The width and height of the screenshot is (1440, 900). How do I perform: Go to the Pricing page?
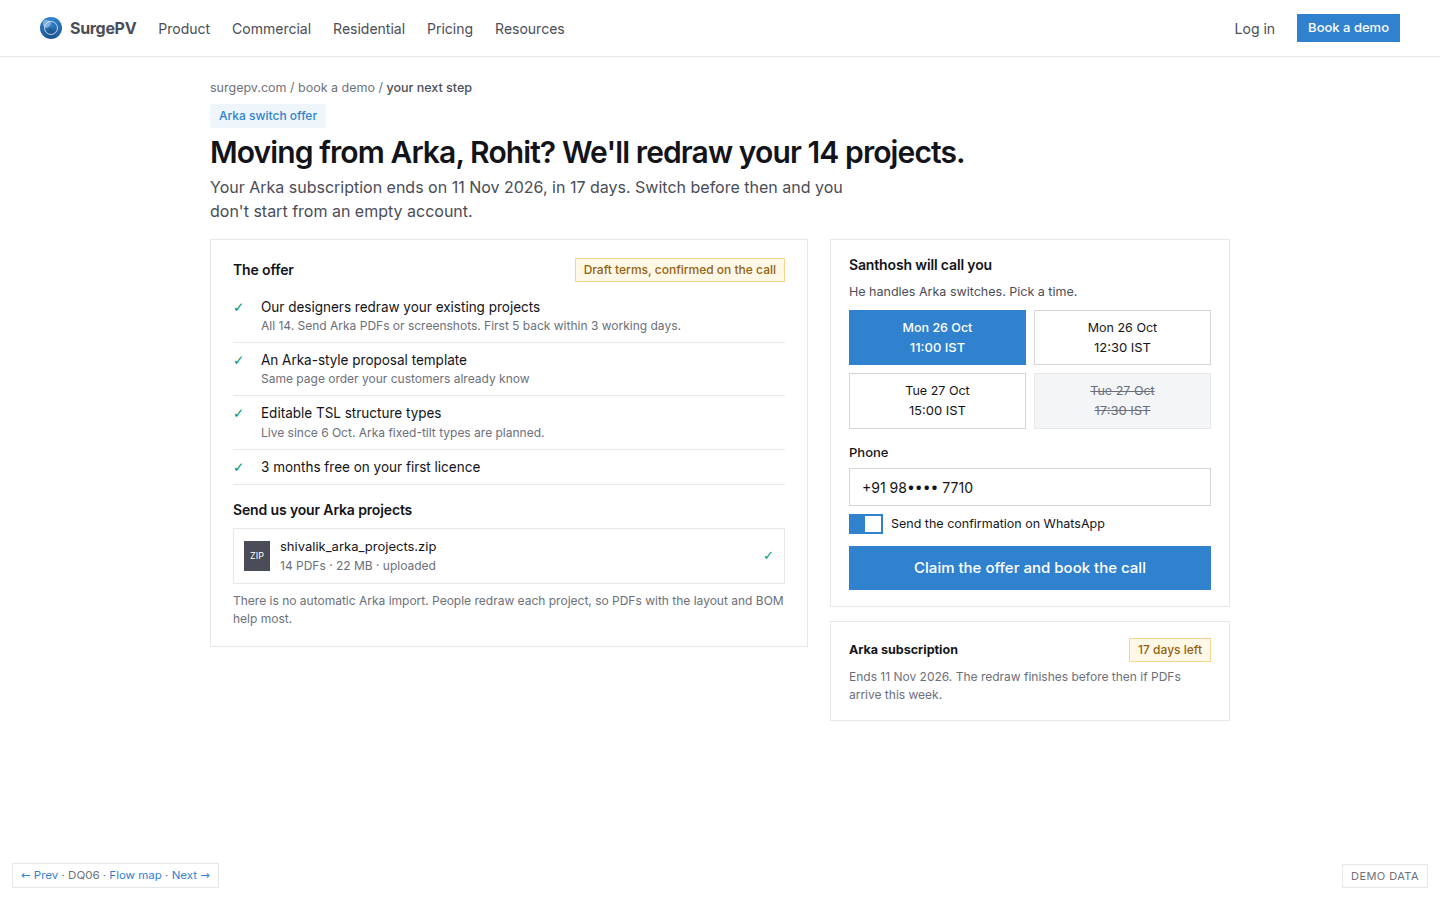tap(450, 29)
